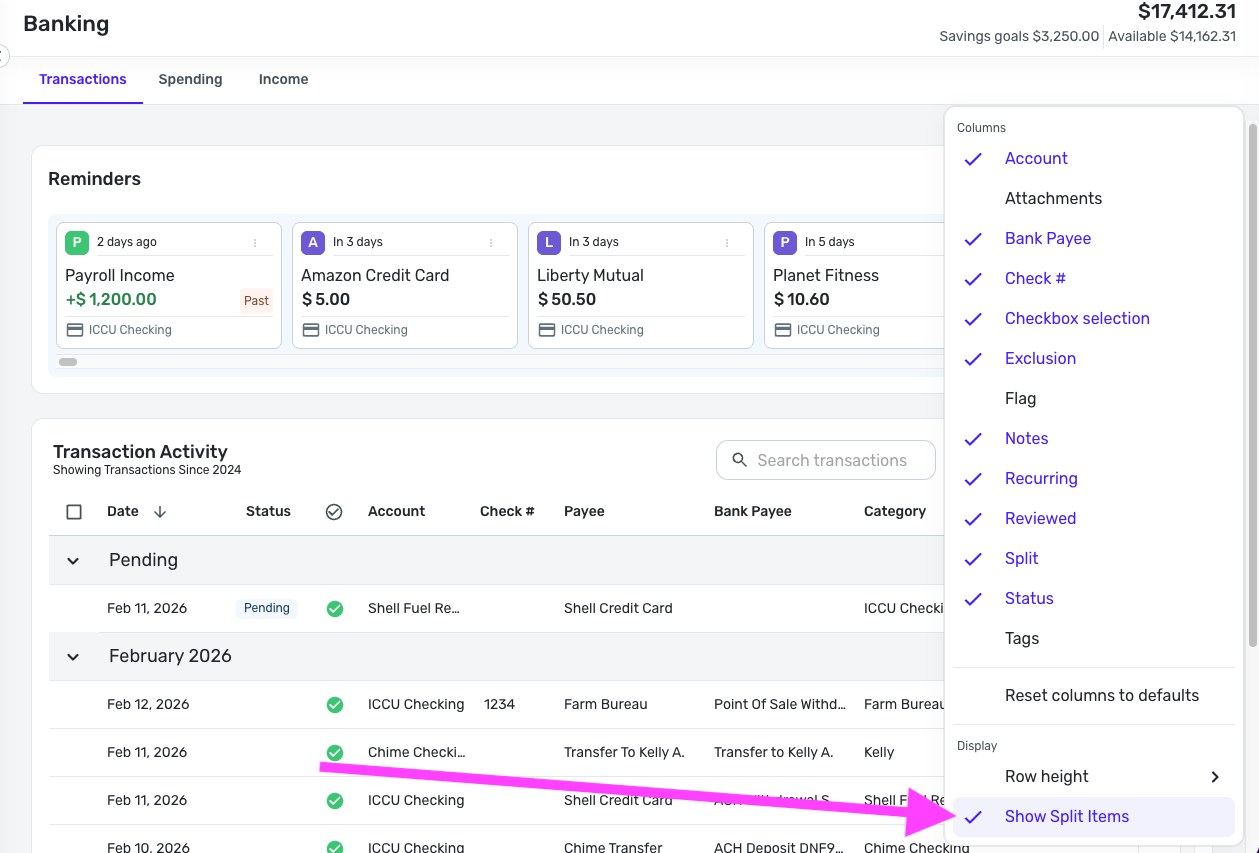Click the Reviewed column header check icon

tap(334, 512)
